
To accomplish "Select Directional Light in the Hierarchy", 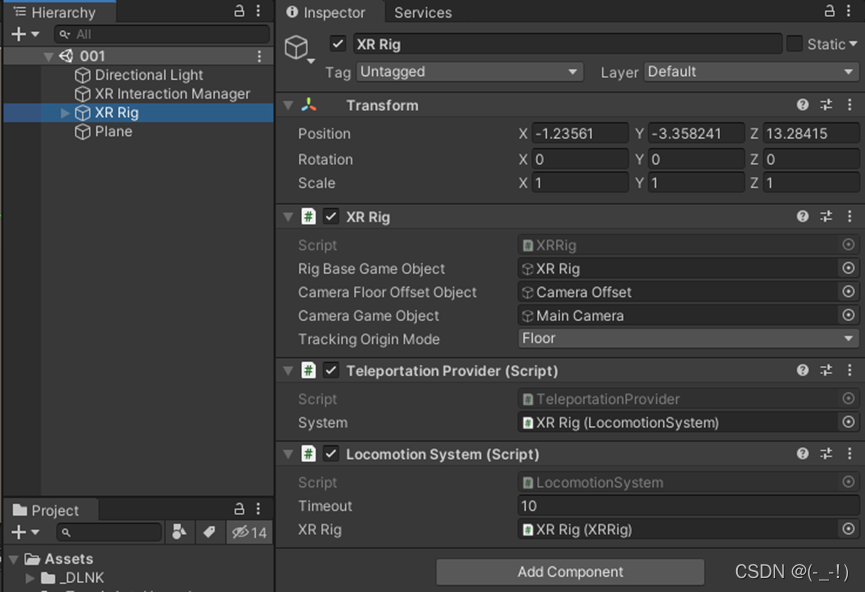I will click(x=148, y=75).
